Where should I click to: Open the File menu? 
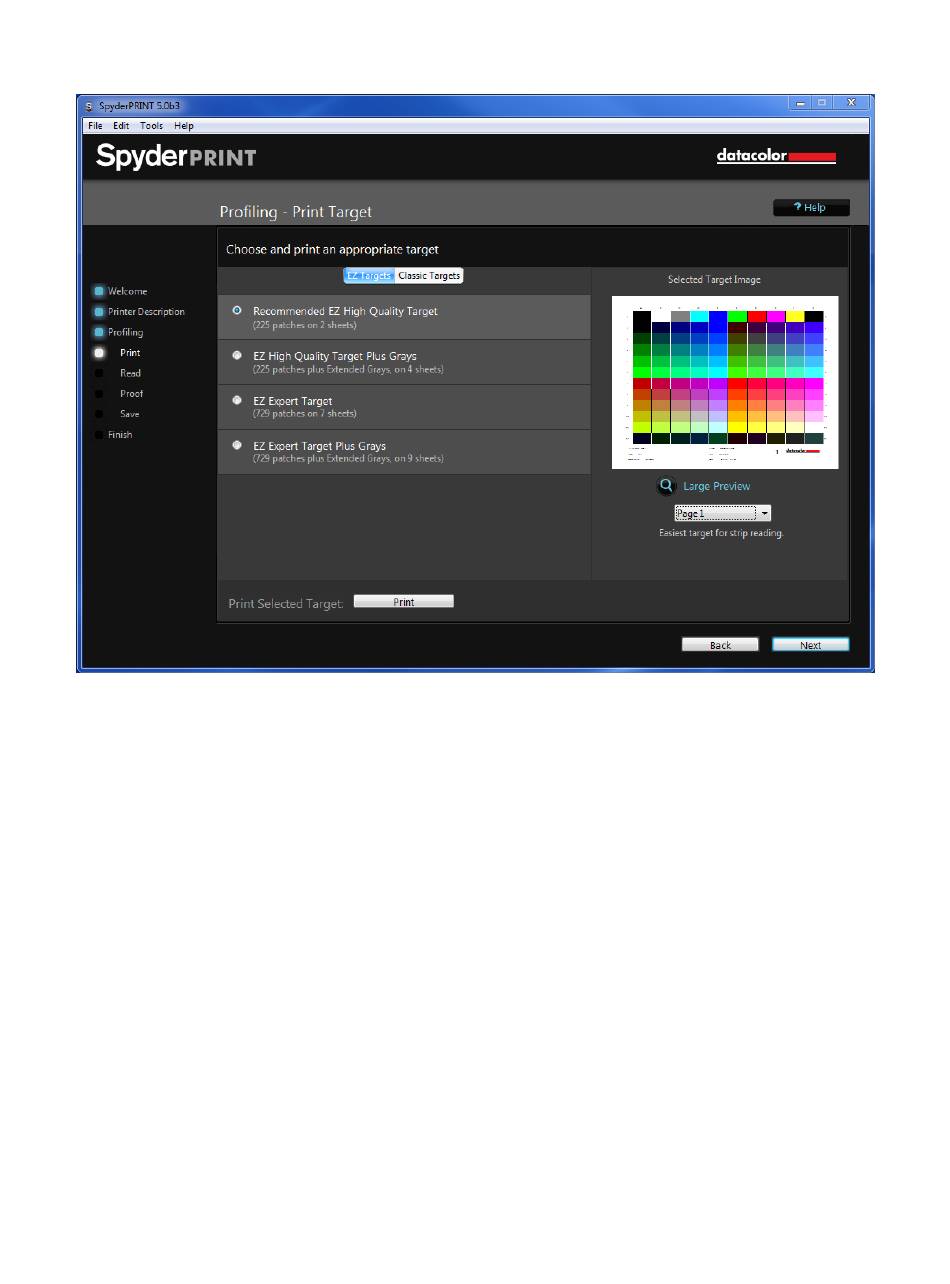coord(95,126)
